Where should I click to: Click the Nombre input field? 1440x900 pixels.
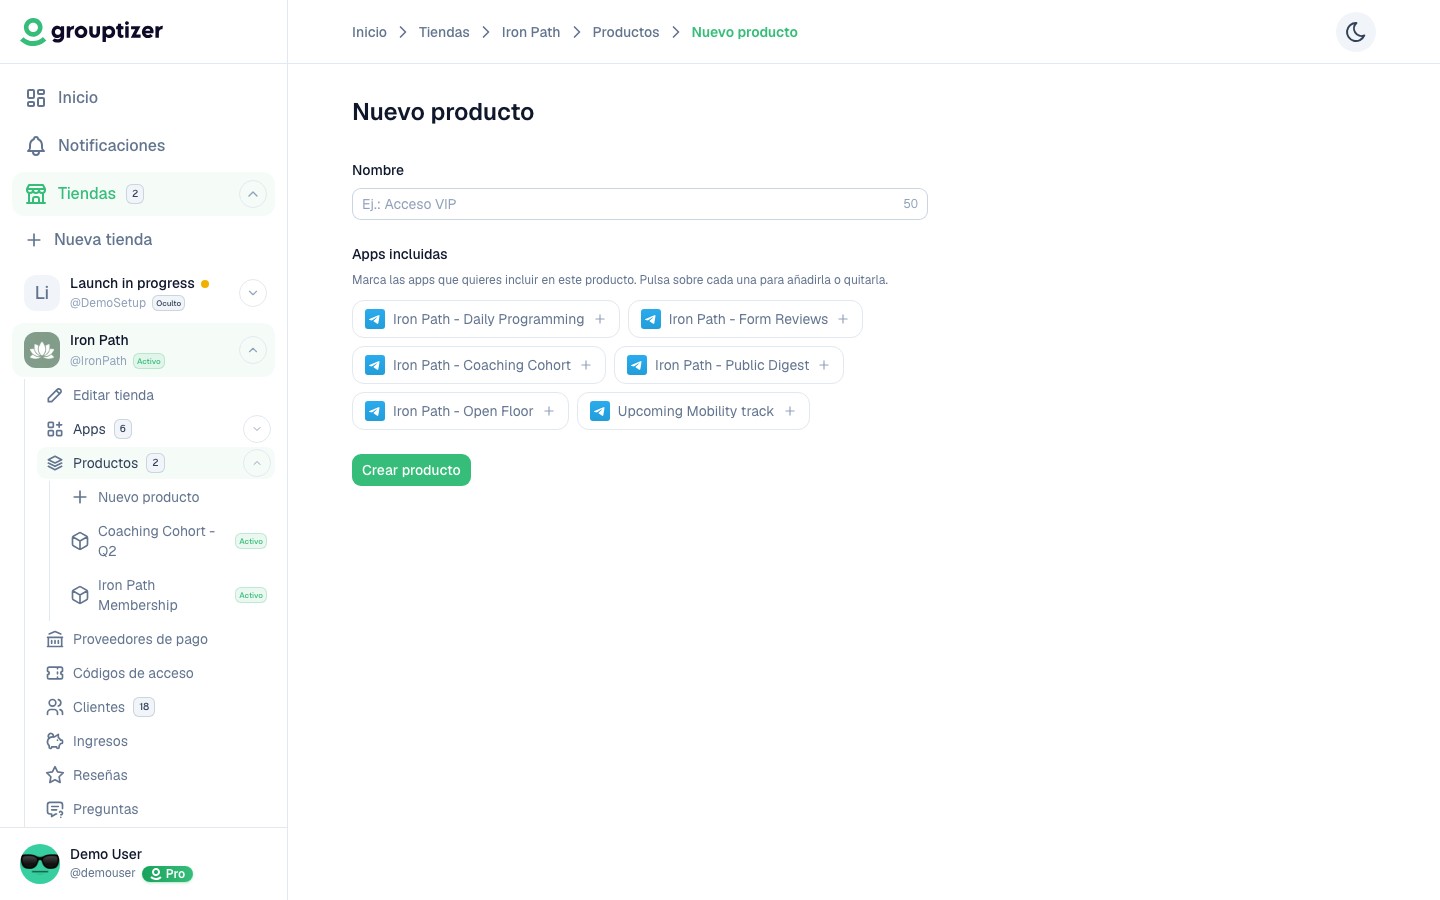(640, 204)
